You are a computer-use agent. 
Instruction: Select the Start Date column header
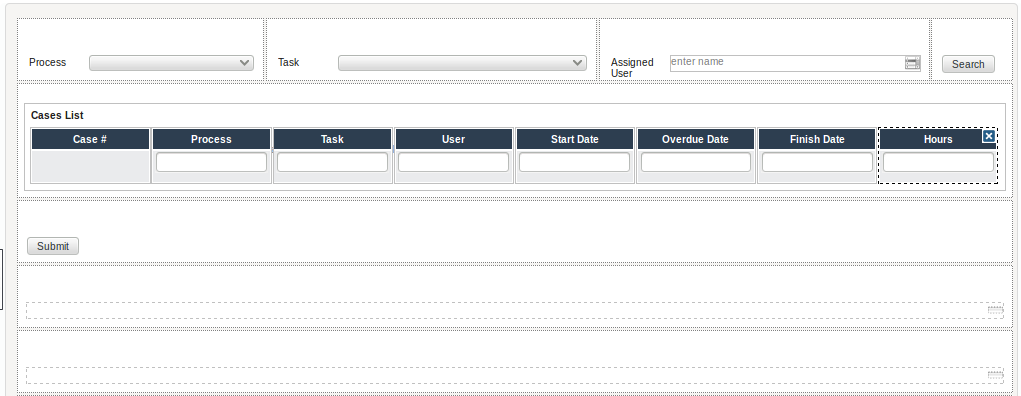click(574, 139)
